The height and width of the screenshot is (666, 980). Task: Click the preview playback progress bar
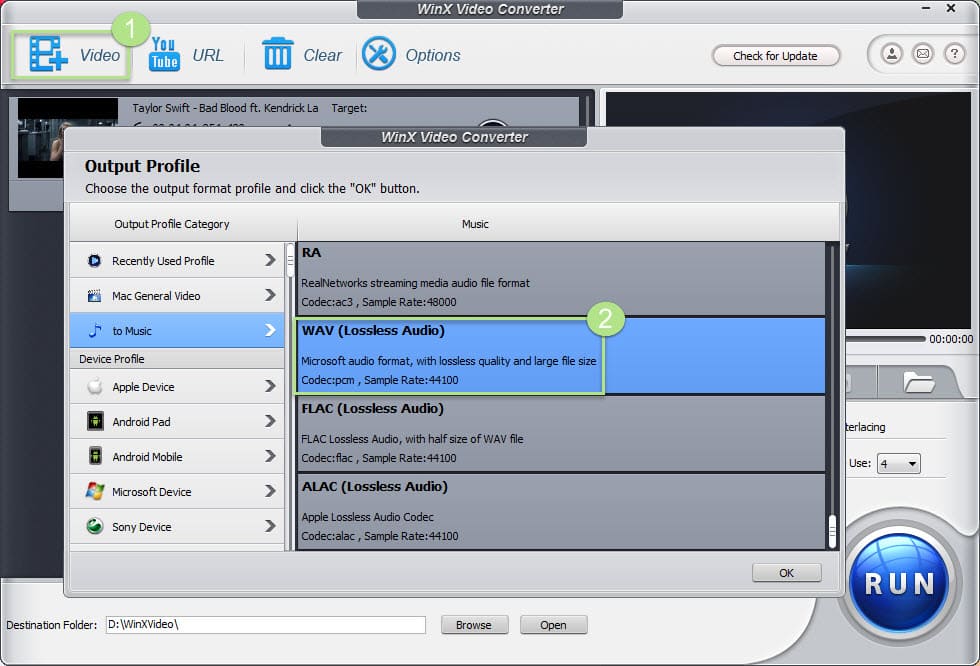pyautogui.click(x=885, y=339)
